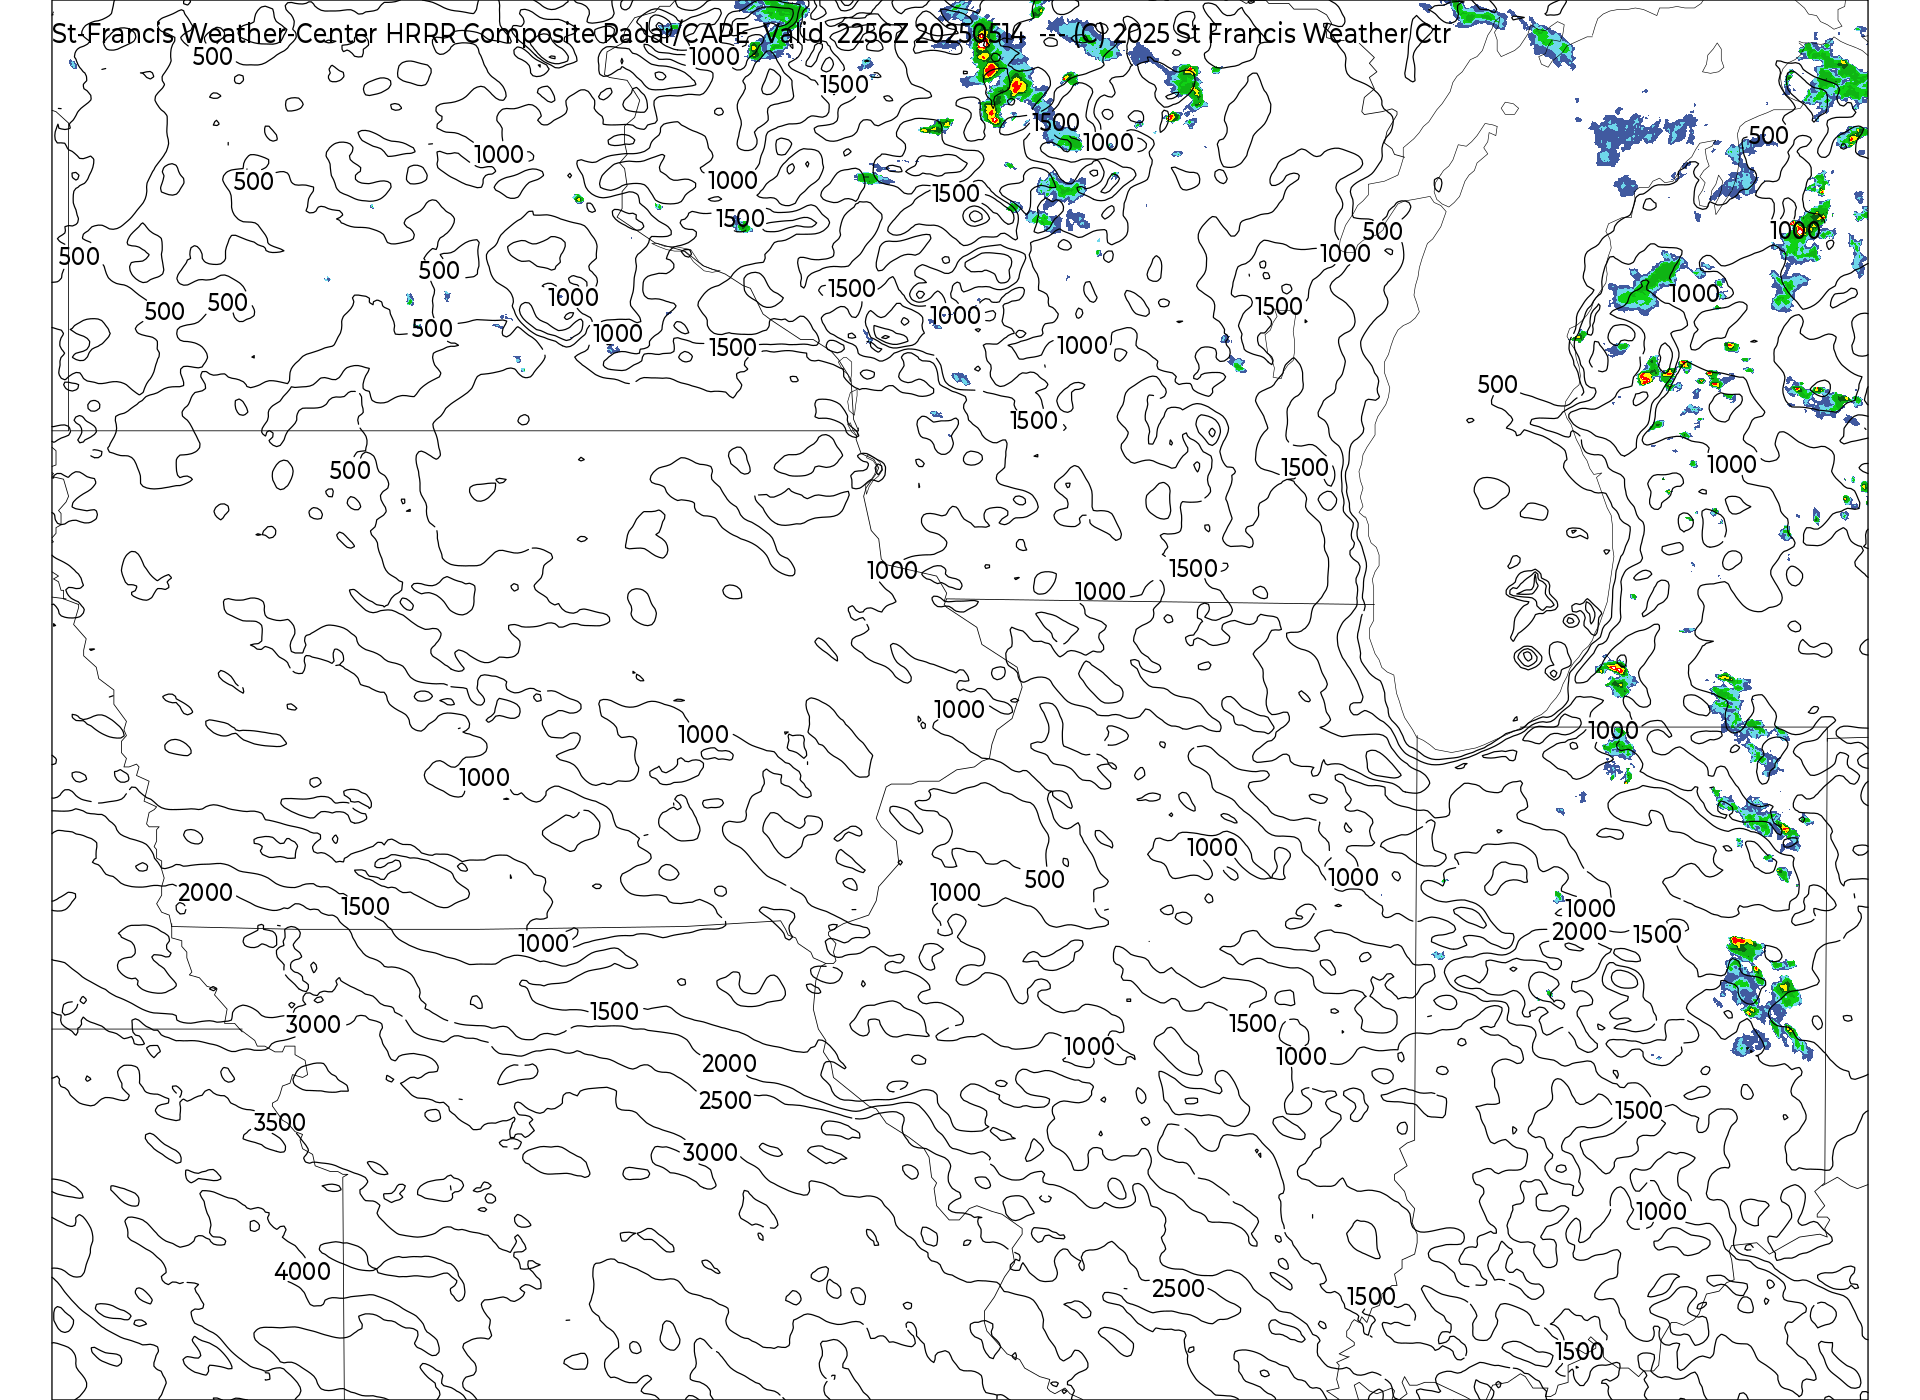Click the "2000" label immediately beside a "1500" label
Image resolution: width=1920 pixels, height=1400 pixels.
[1579, 931]
